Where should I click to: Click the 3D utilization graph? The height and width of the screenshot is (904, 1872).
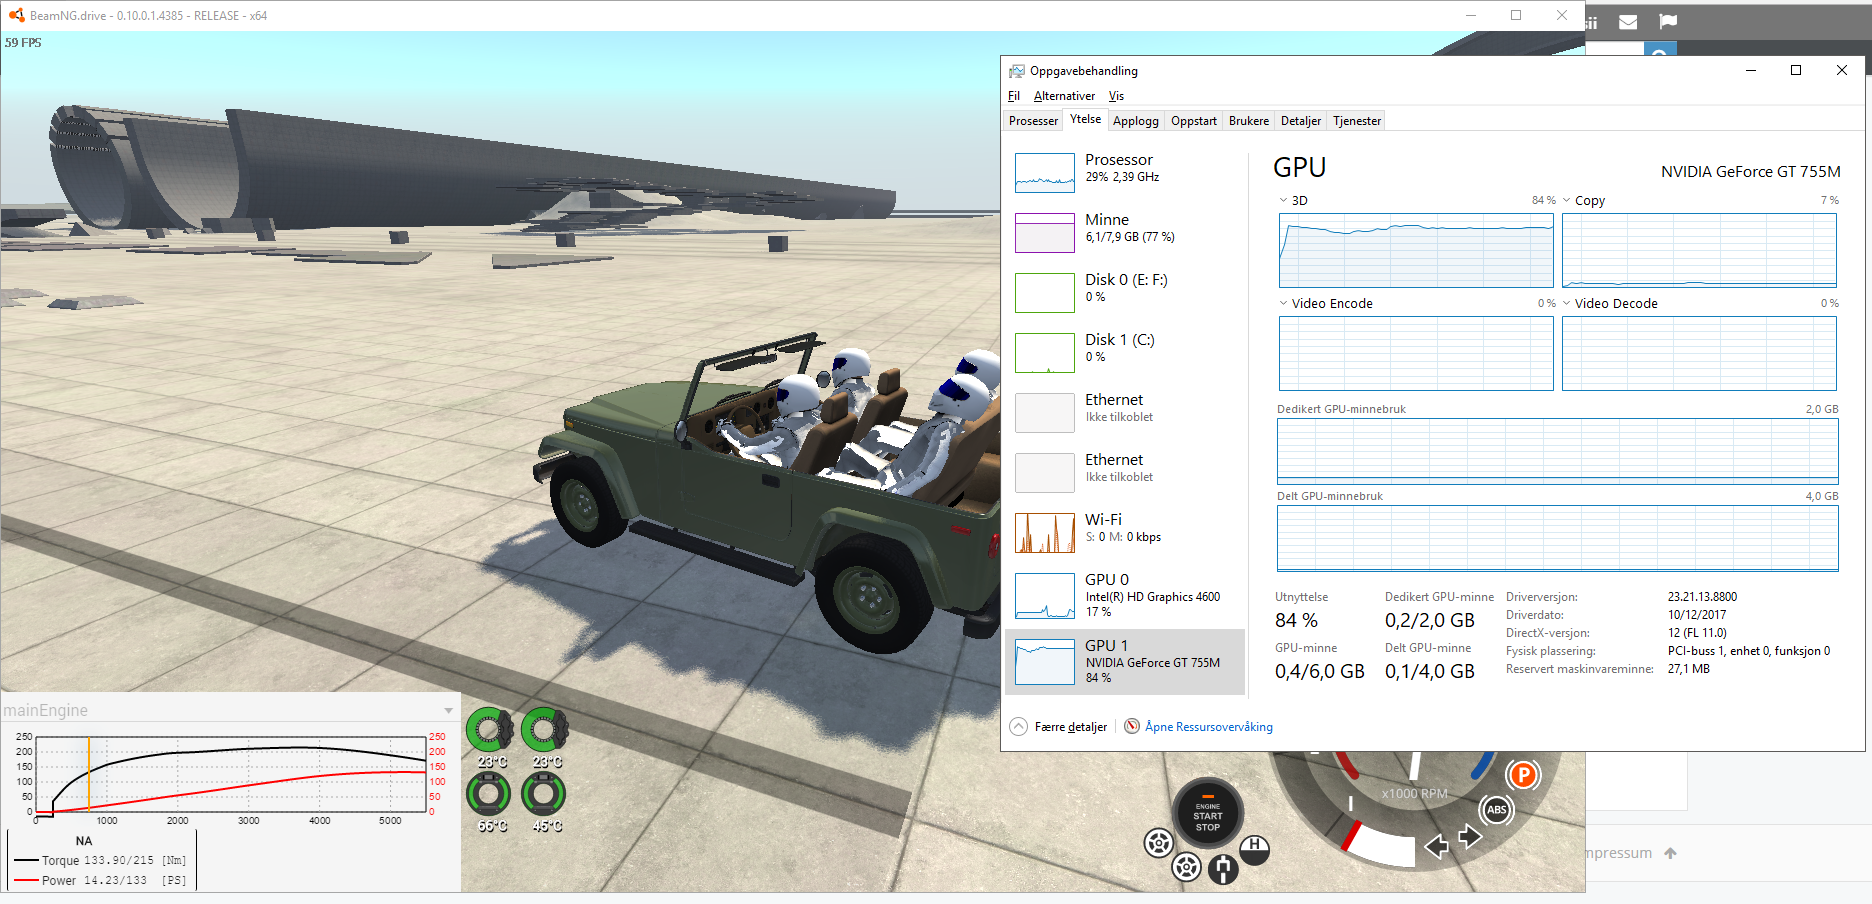tap(1416, 250)
